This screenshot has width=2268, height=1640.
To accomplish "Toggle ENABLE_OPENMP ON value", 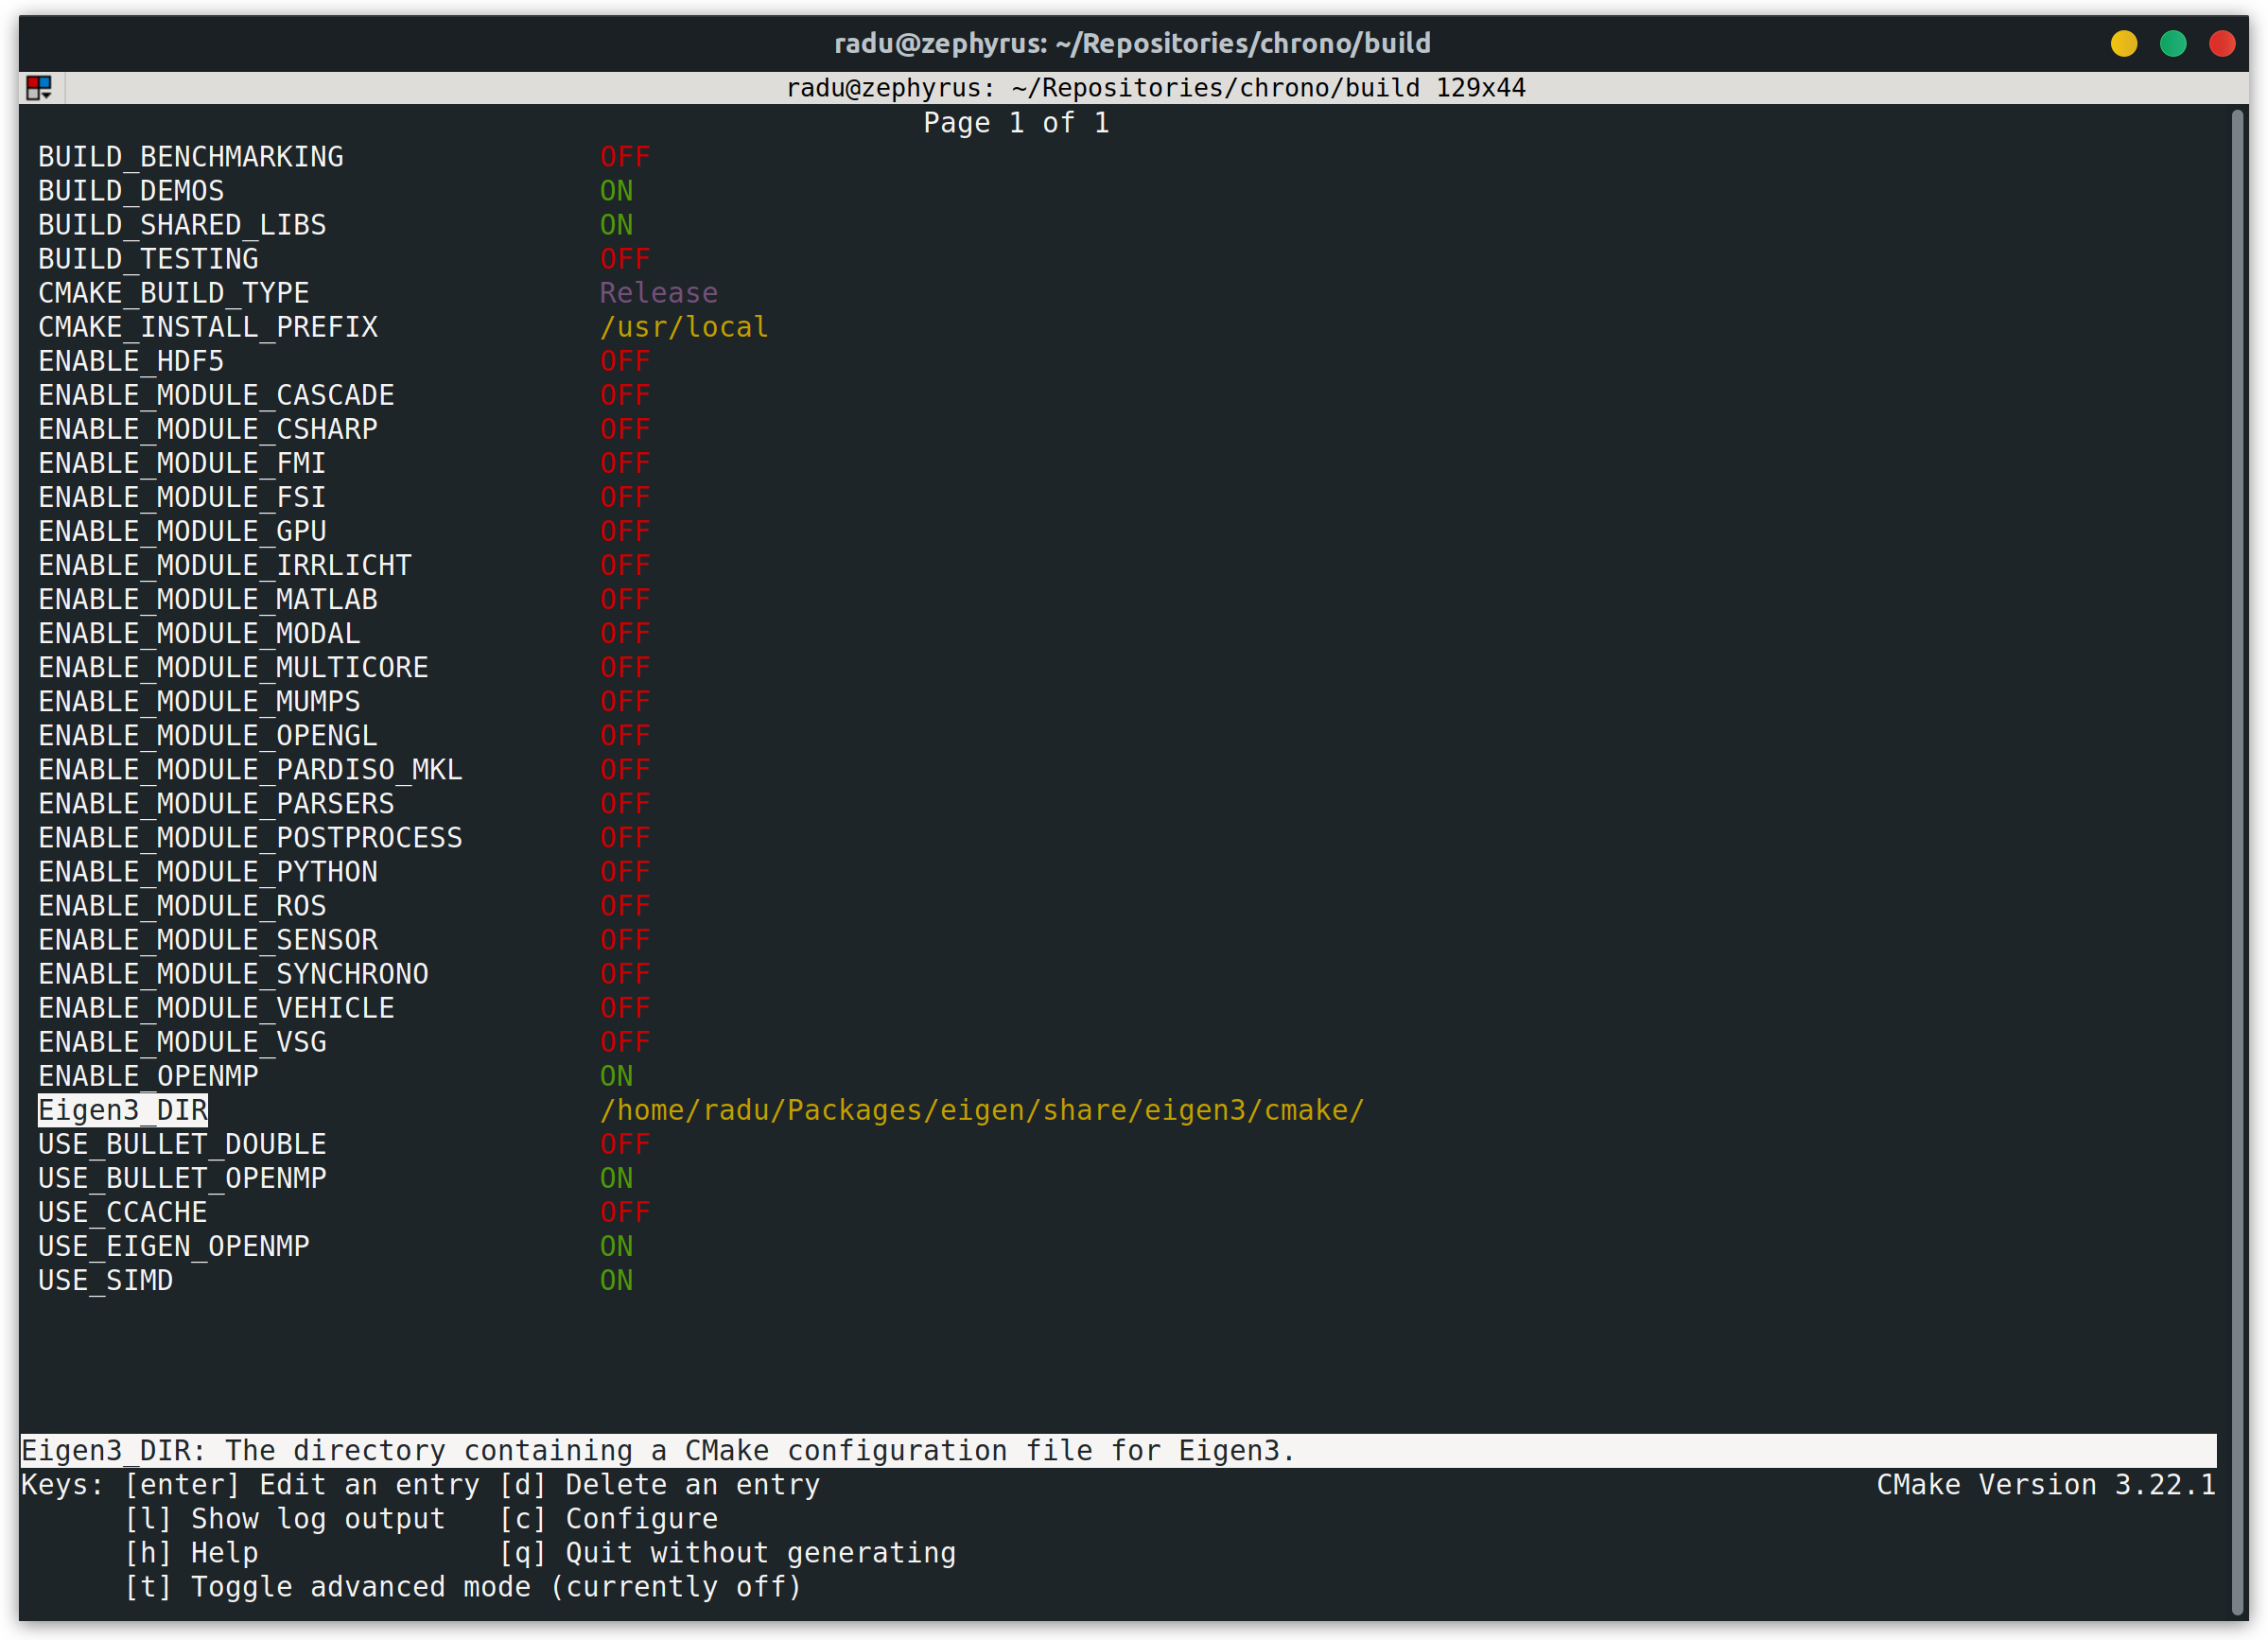I will pos(616,1076).
